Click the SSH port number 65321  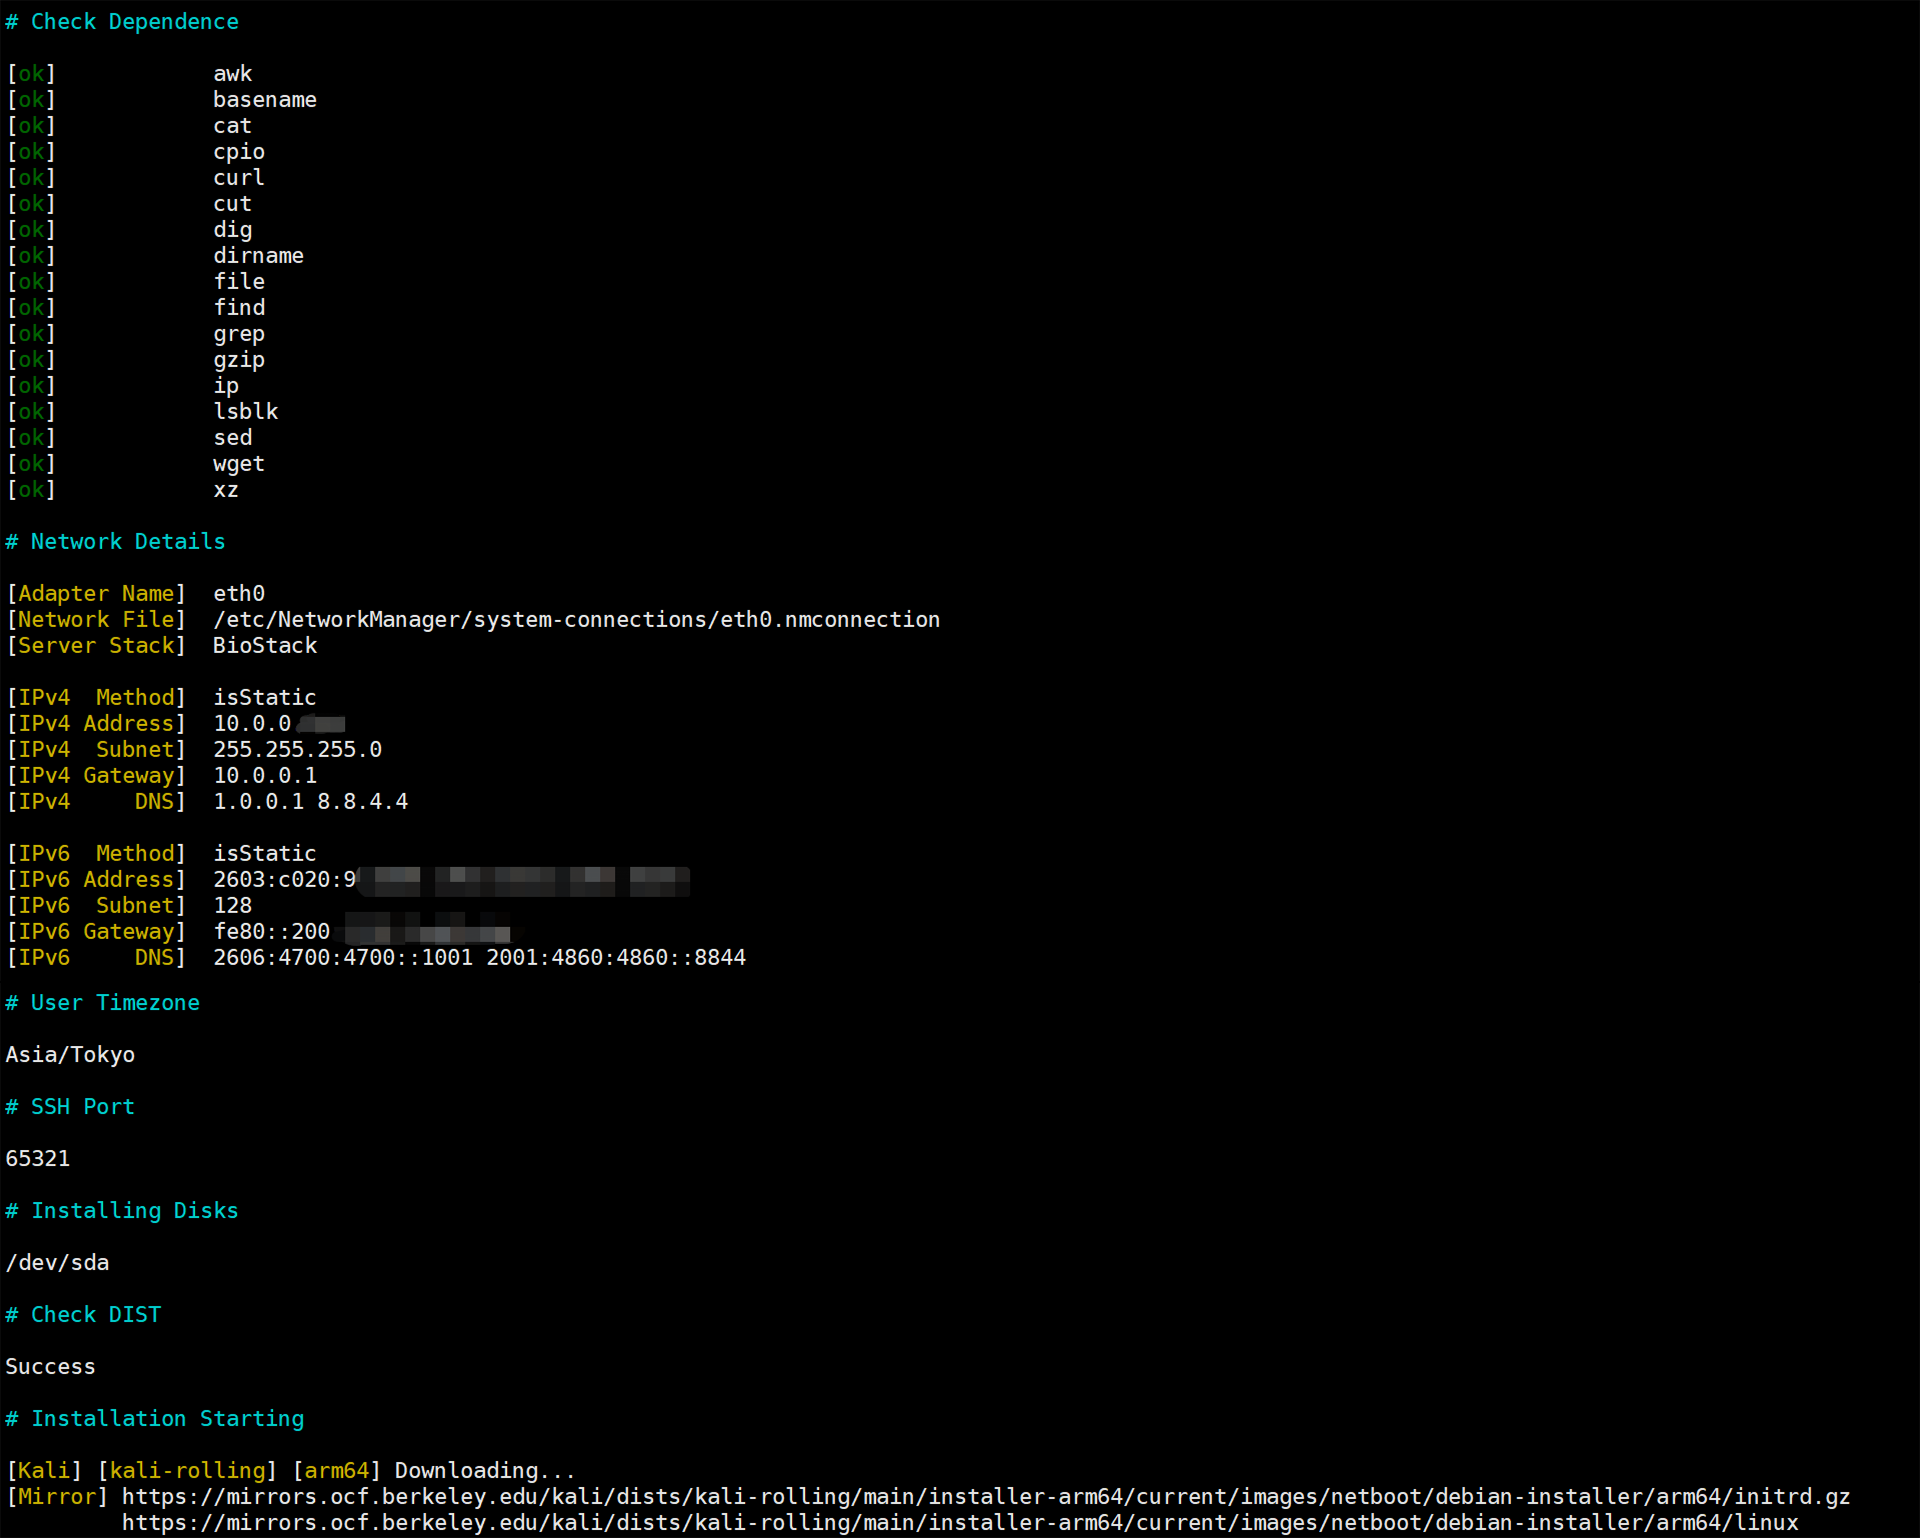(38, 1158)
